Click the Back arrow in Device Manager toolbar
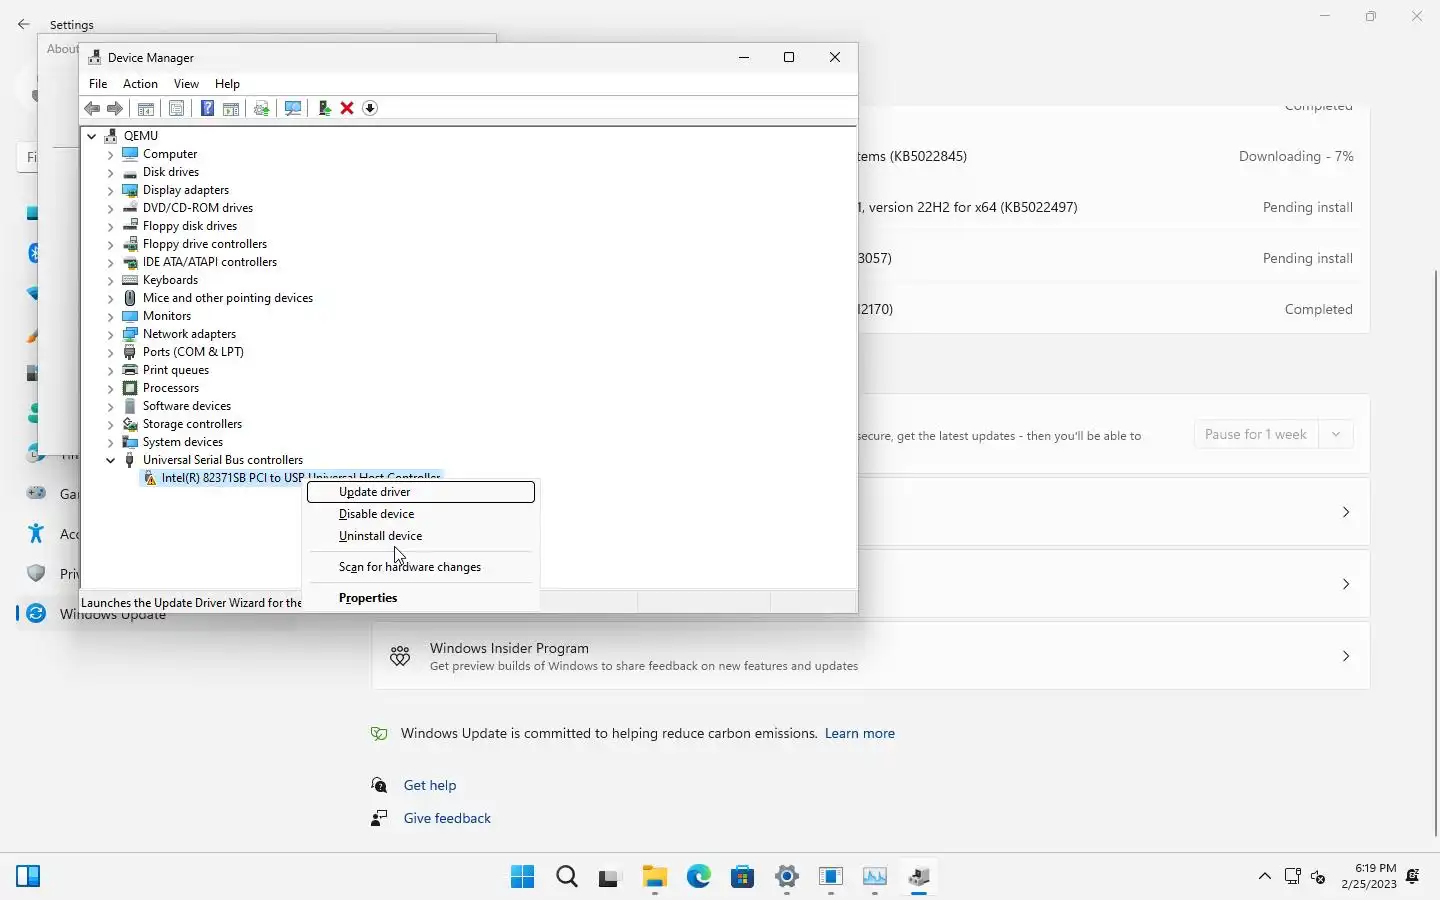 92,108
